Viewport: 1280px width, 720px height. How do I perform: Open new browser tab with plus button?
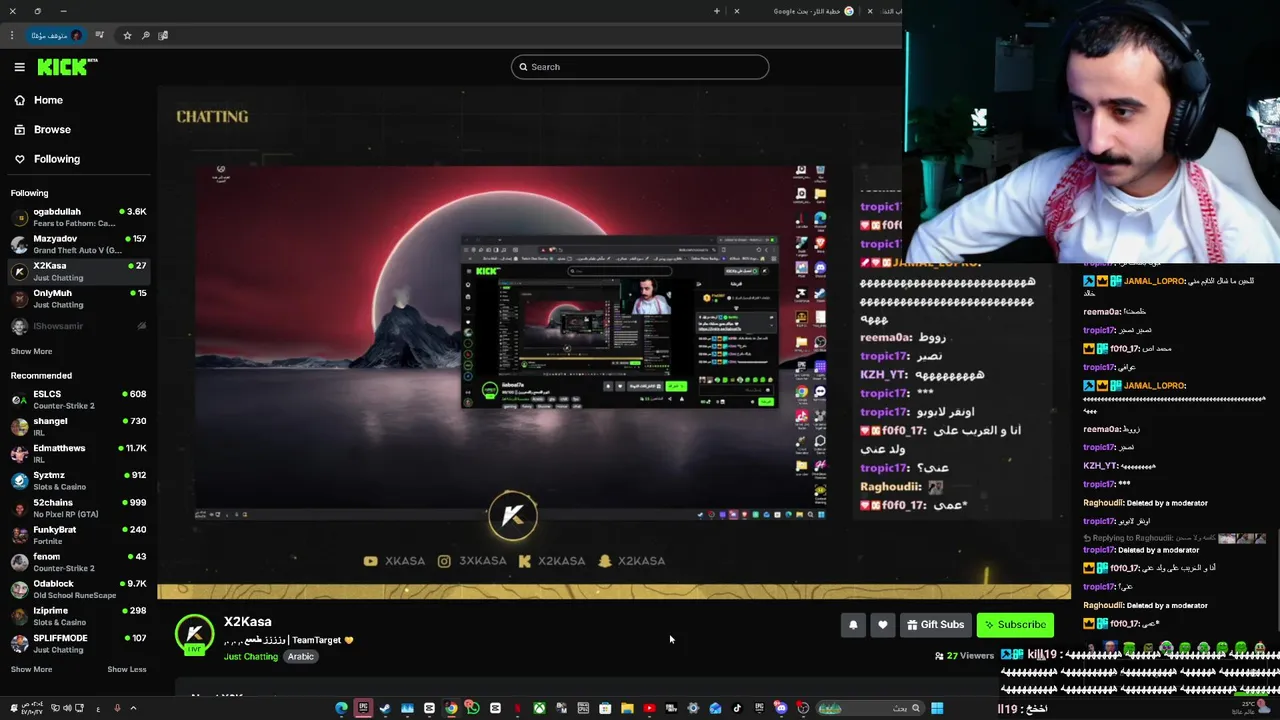(x=716, y=11)
